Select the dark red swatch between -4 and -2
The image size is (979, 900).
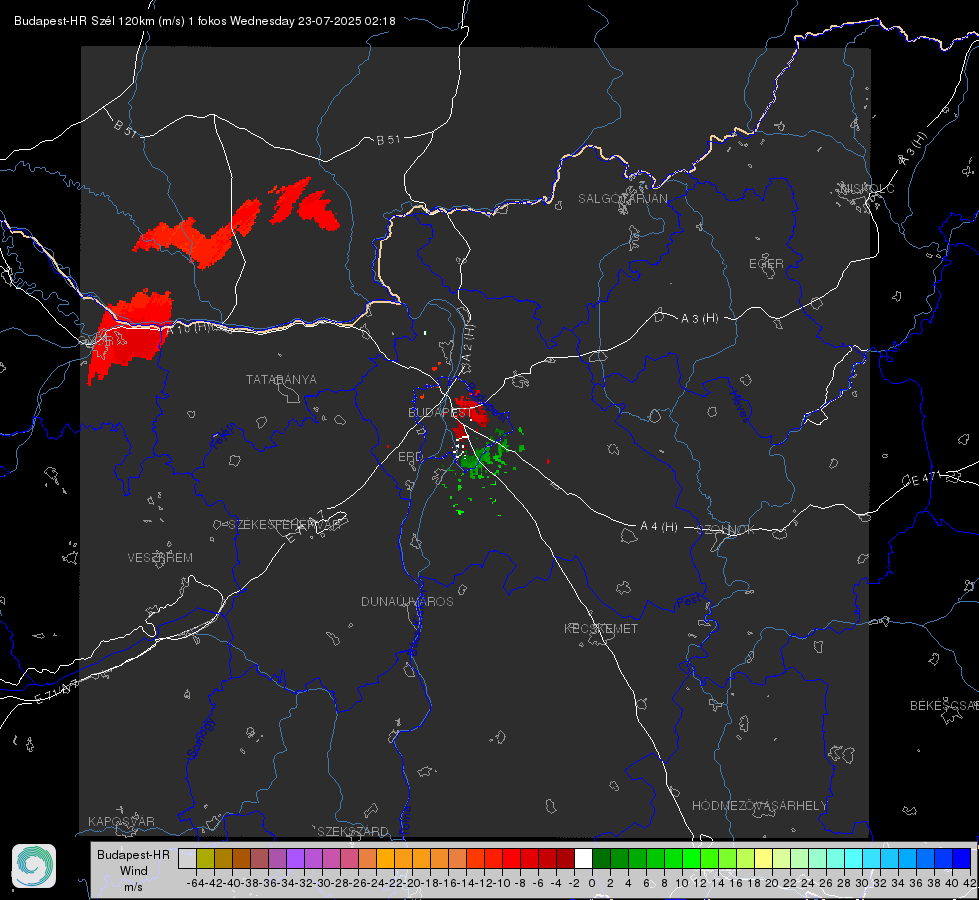565,859
